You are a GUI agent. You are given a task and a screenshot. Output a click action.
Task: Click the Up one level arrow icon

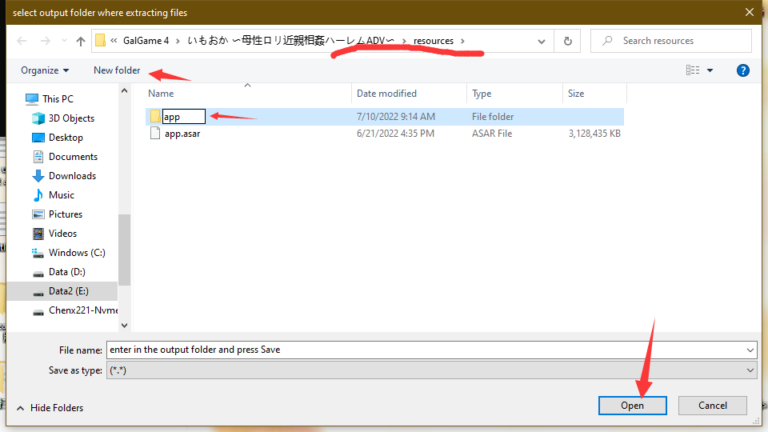(80, 41)
